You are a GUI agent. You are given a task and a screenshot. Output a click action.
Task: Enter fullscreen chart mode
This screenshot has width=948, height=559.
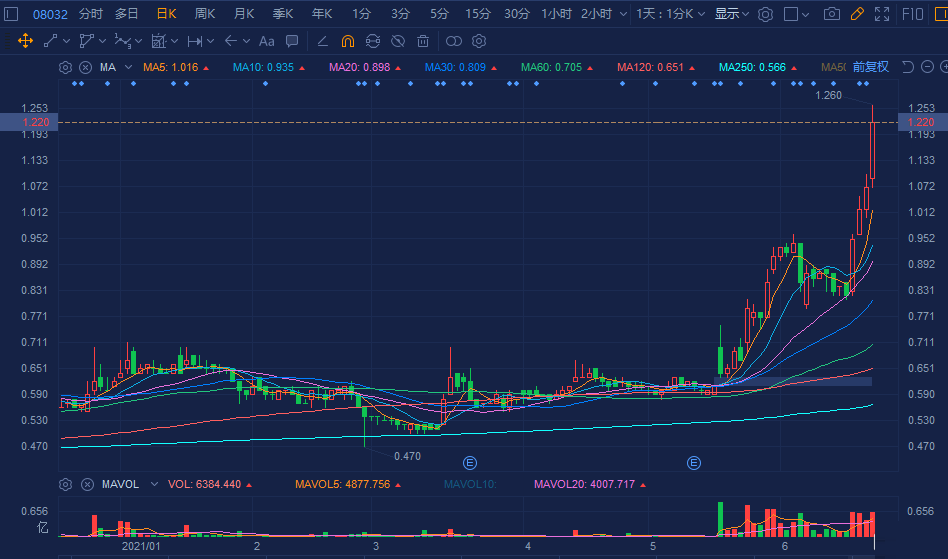tap(882, 13)
